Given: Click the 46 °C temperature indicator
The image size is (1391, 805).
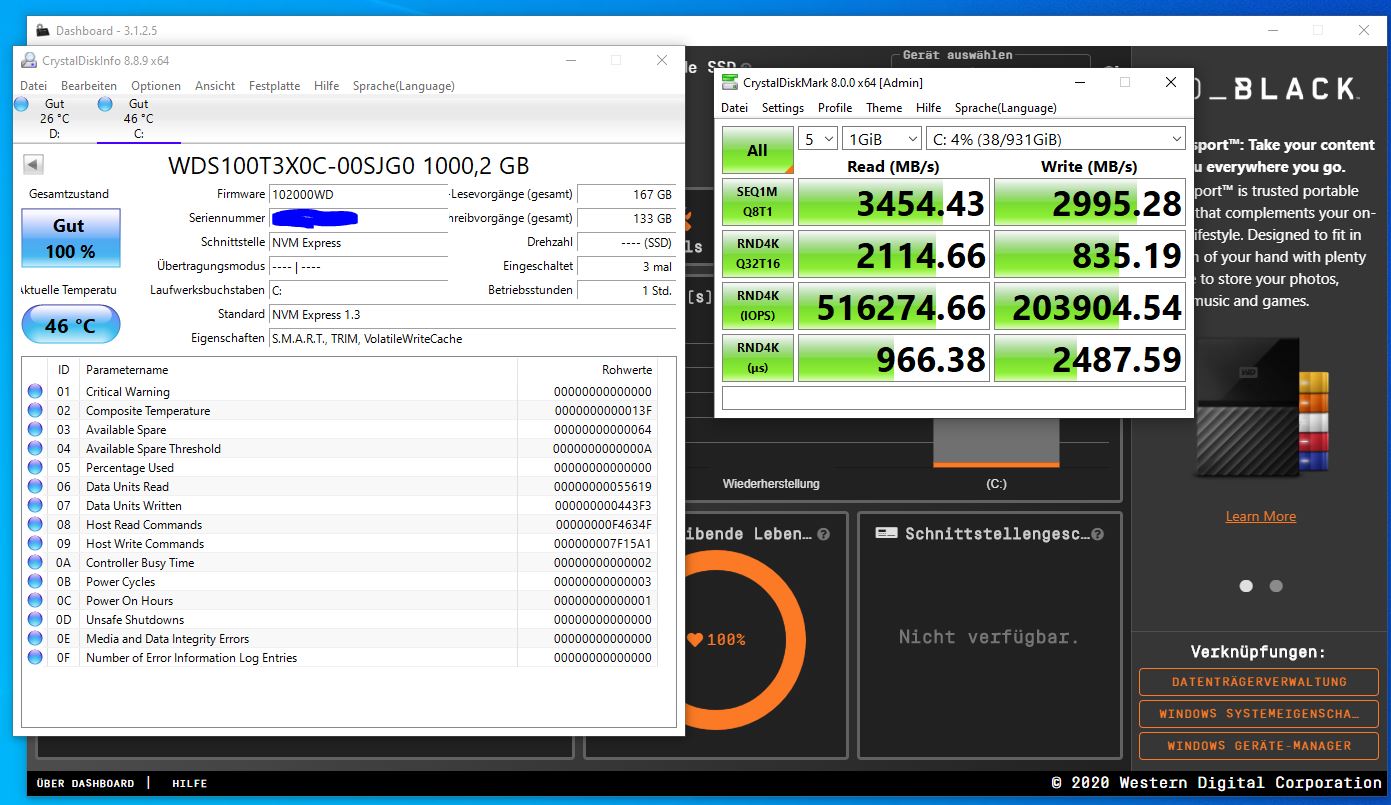Looking at the screenshot, I should tap(70, 324).
